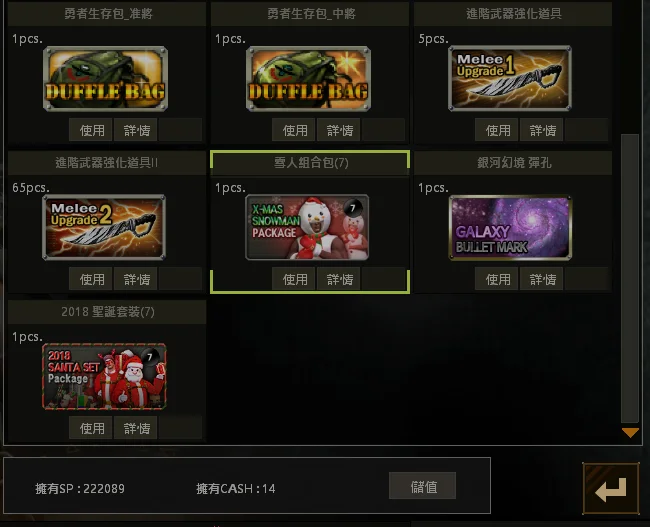Click the Melee Upgrade 2 item icon
The image size is (650, 527).
(104, 227)
